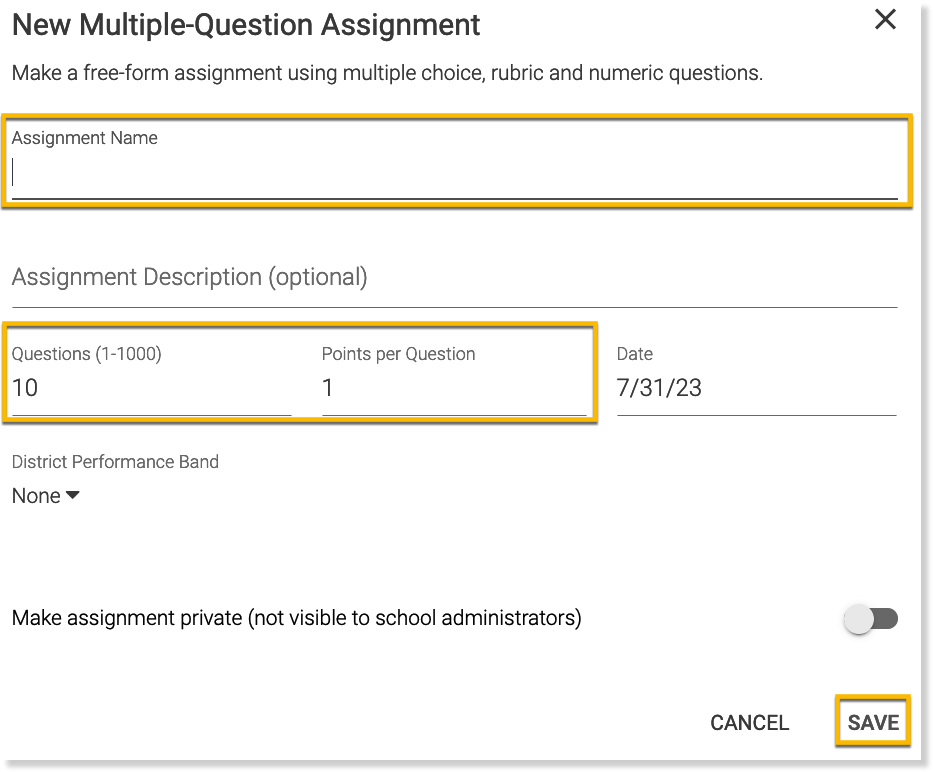933x772 pixels.
Task: Click the "Assignment Name" label
Action: 85,138
